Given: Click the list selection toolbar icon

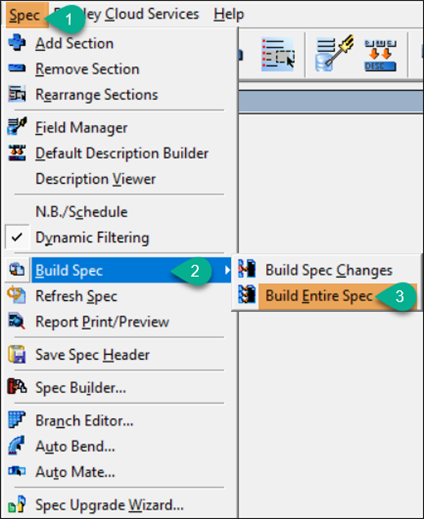Looking at the screenshot, I should pos(278,54).
